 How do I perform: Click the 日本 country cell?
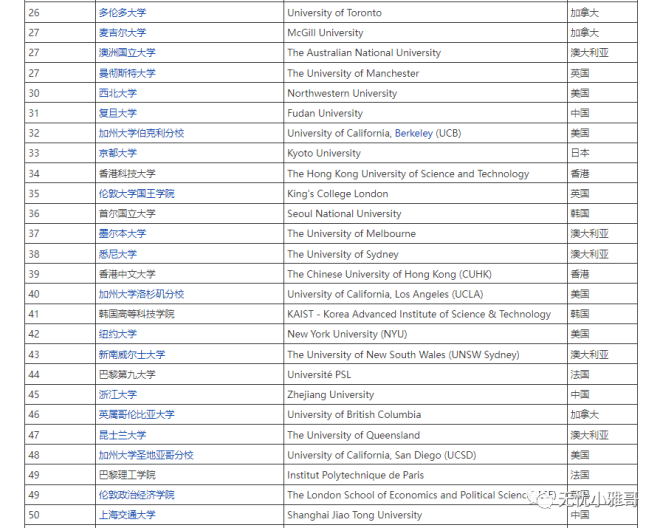tap(580, 153)
